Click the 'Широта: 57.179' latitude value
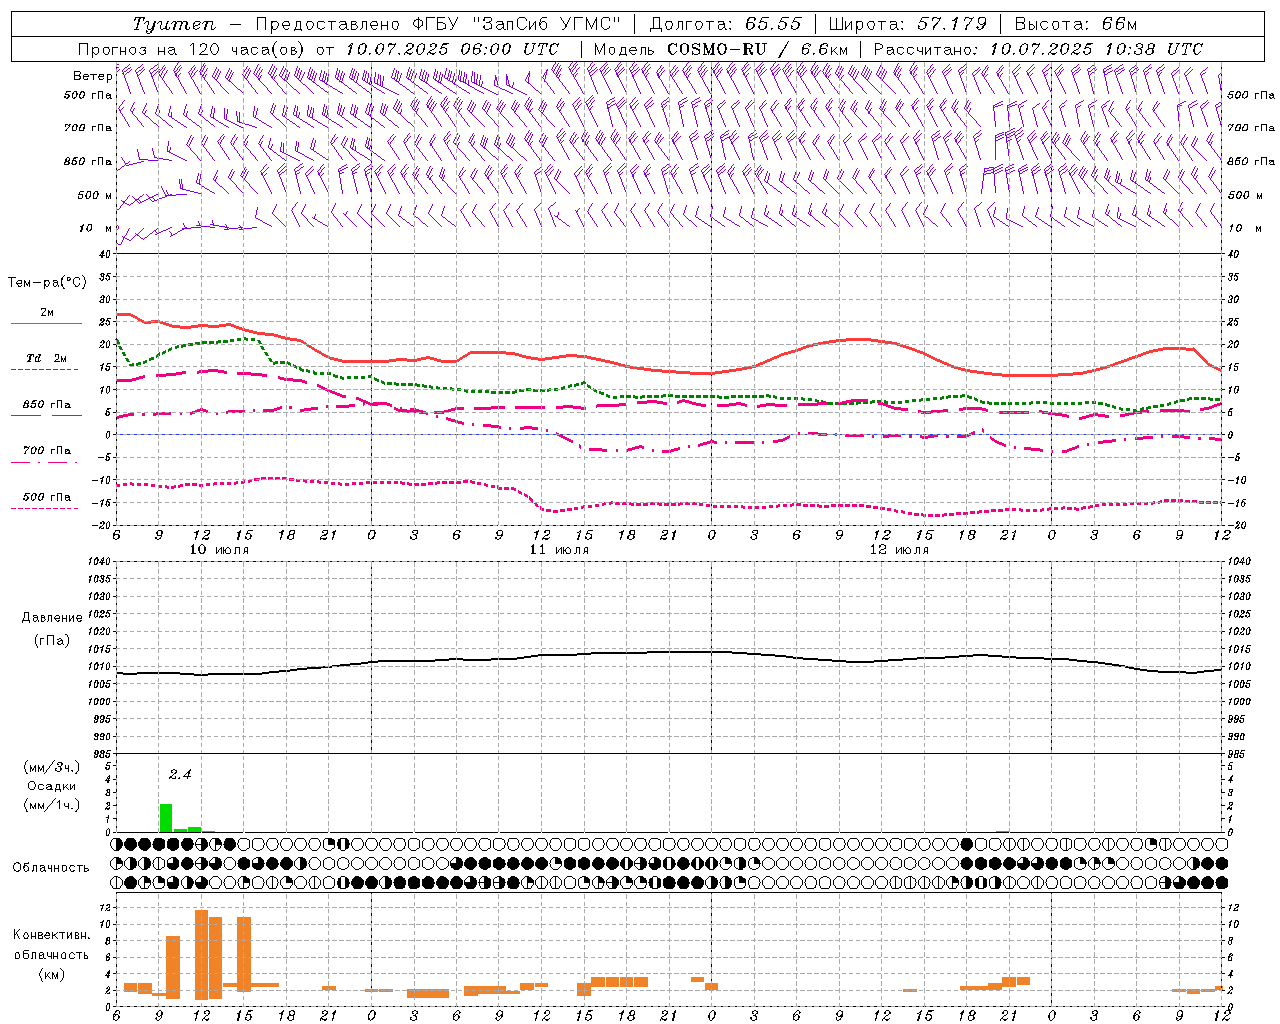 coord(907,24)
